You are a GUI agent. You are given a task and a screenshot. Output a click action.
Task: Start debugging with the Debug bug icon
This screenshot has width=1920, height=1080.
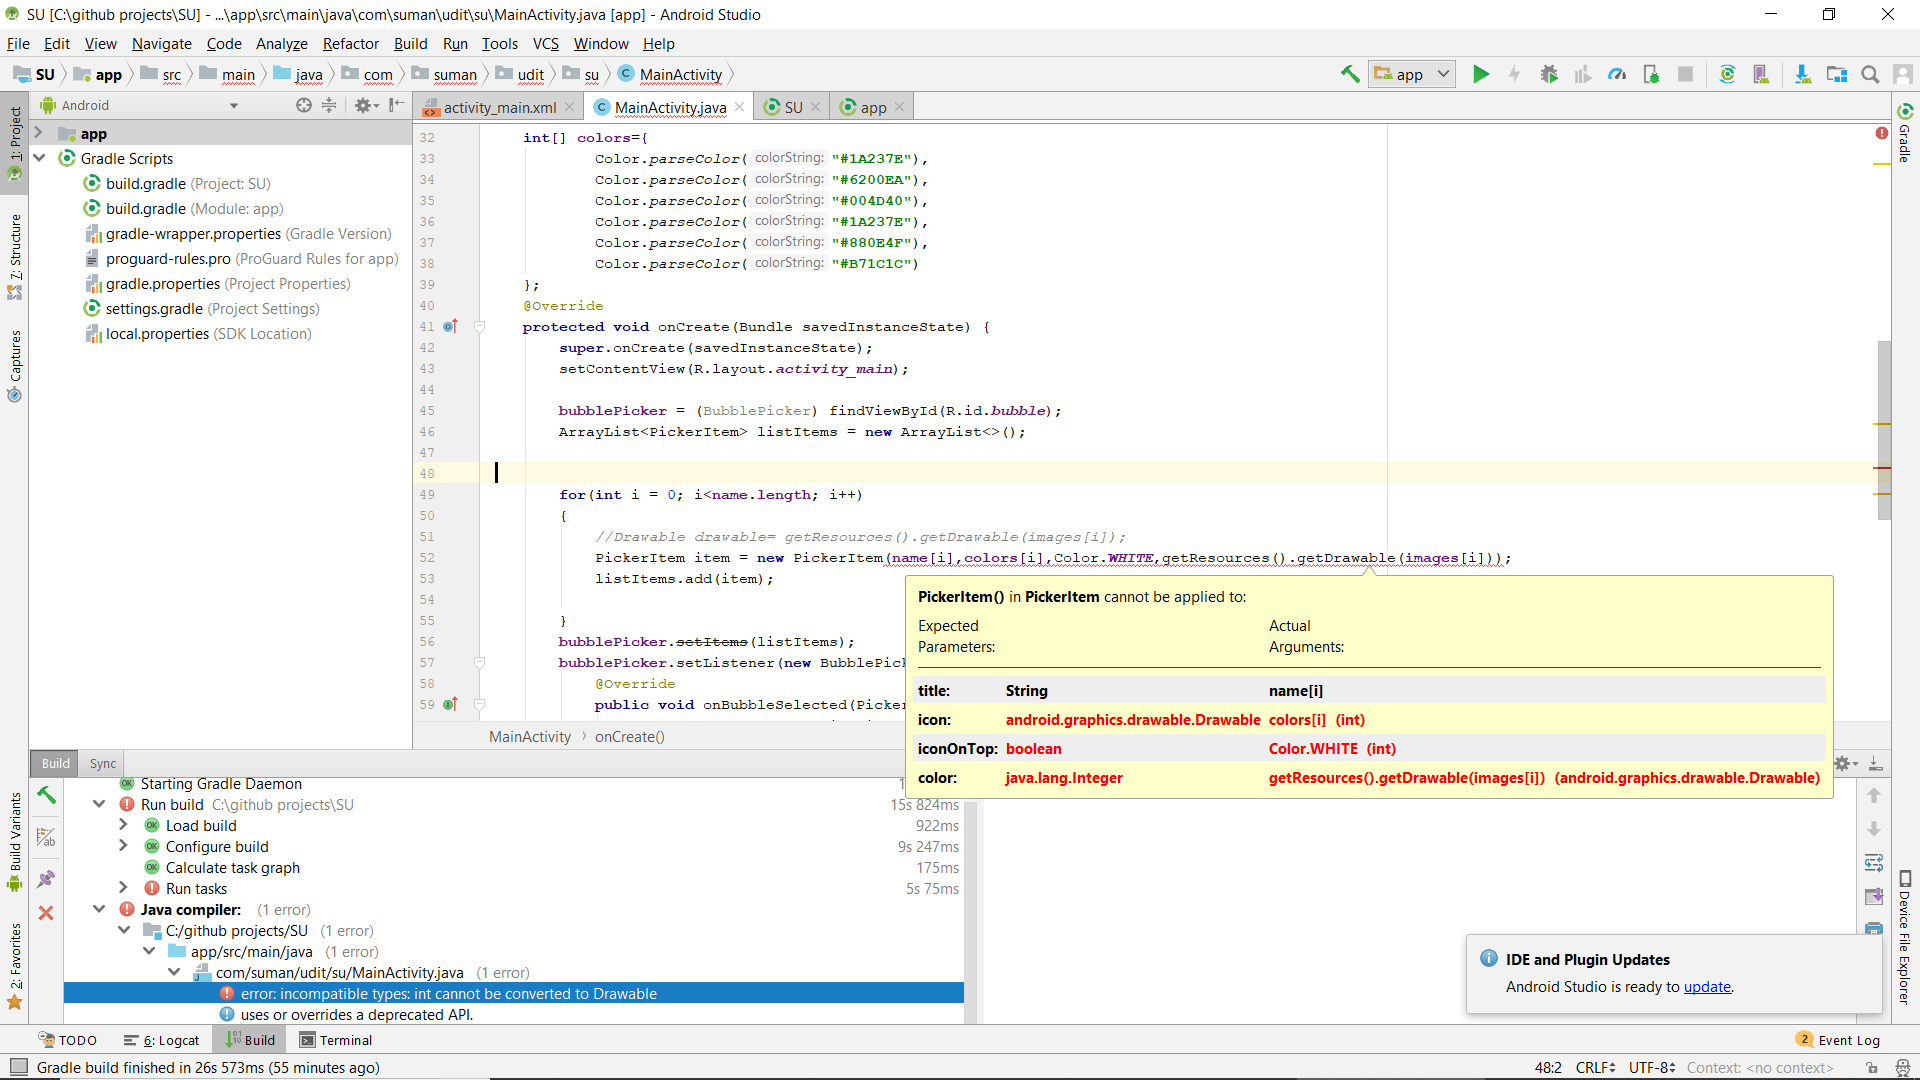pos(1549,74)
